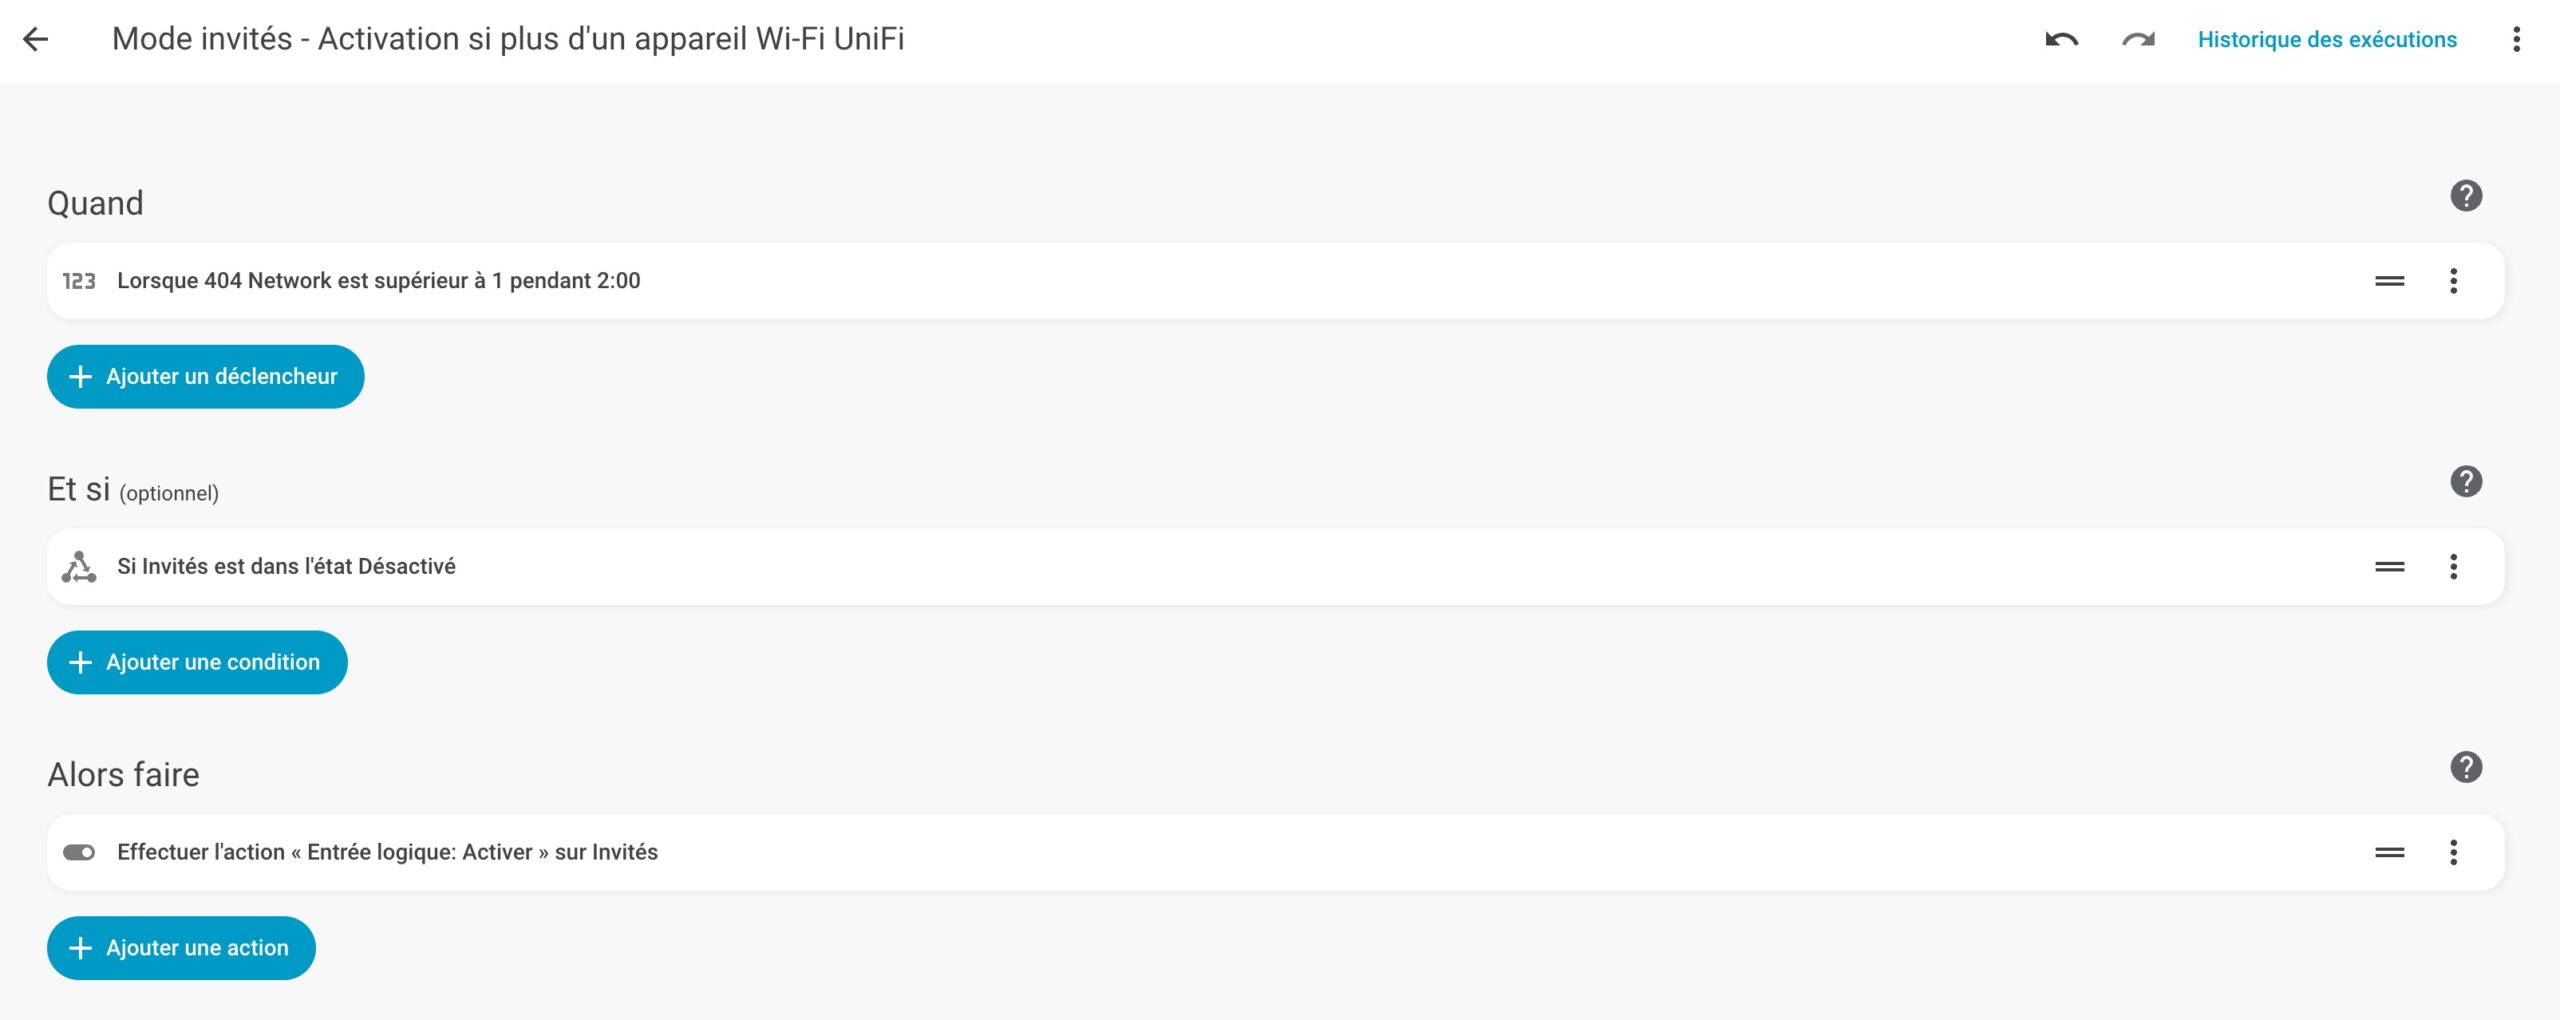Open help for the Et si section
The image size is (2560, 1020).
pos(2466,482)
